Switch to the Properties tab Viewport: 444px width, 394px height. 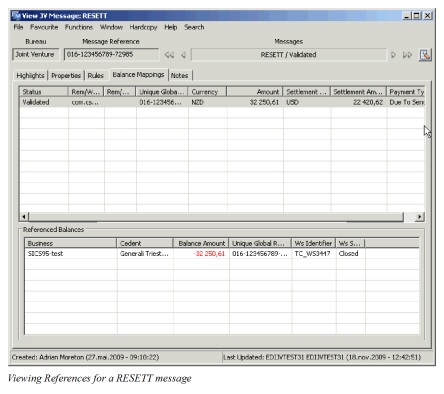pyautogui.click(x=66, y=76)
